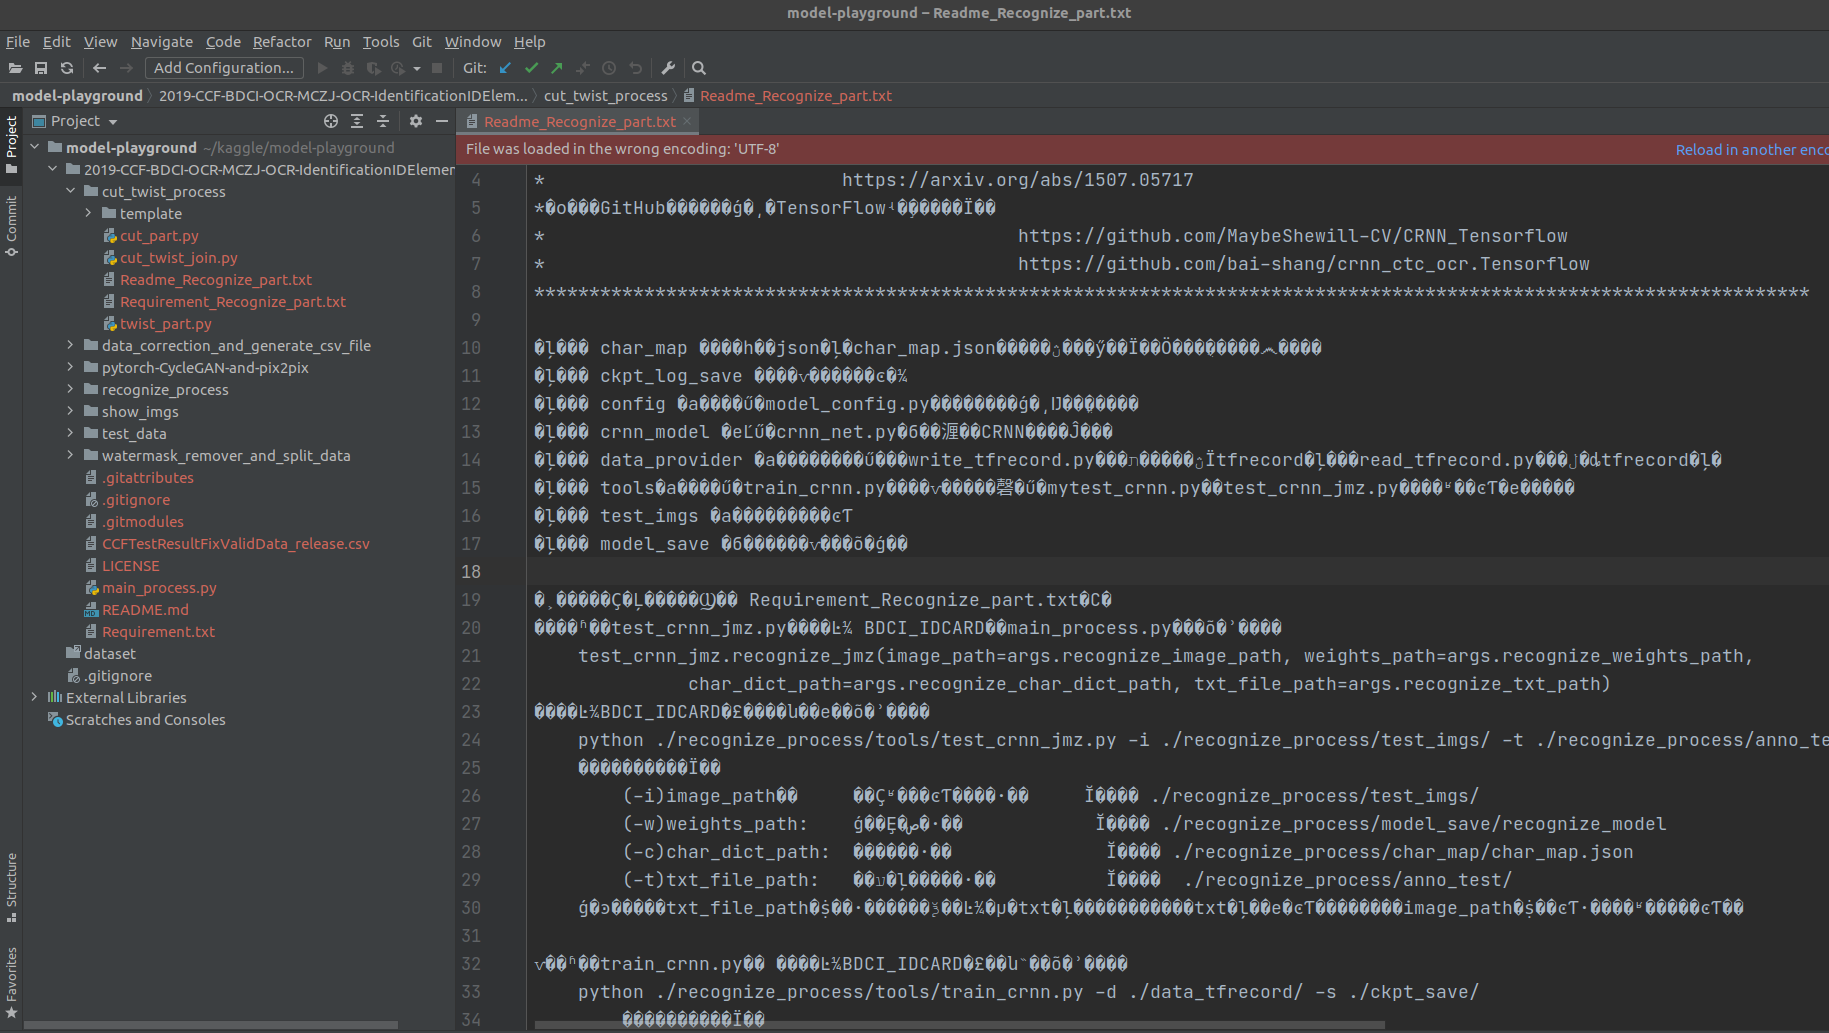1829x1033 pixels.
Task: Open the Git menu
Action: (x=421, y=42)
